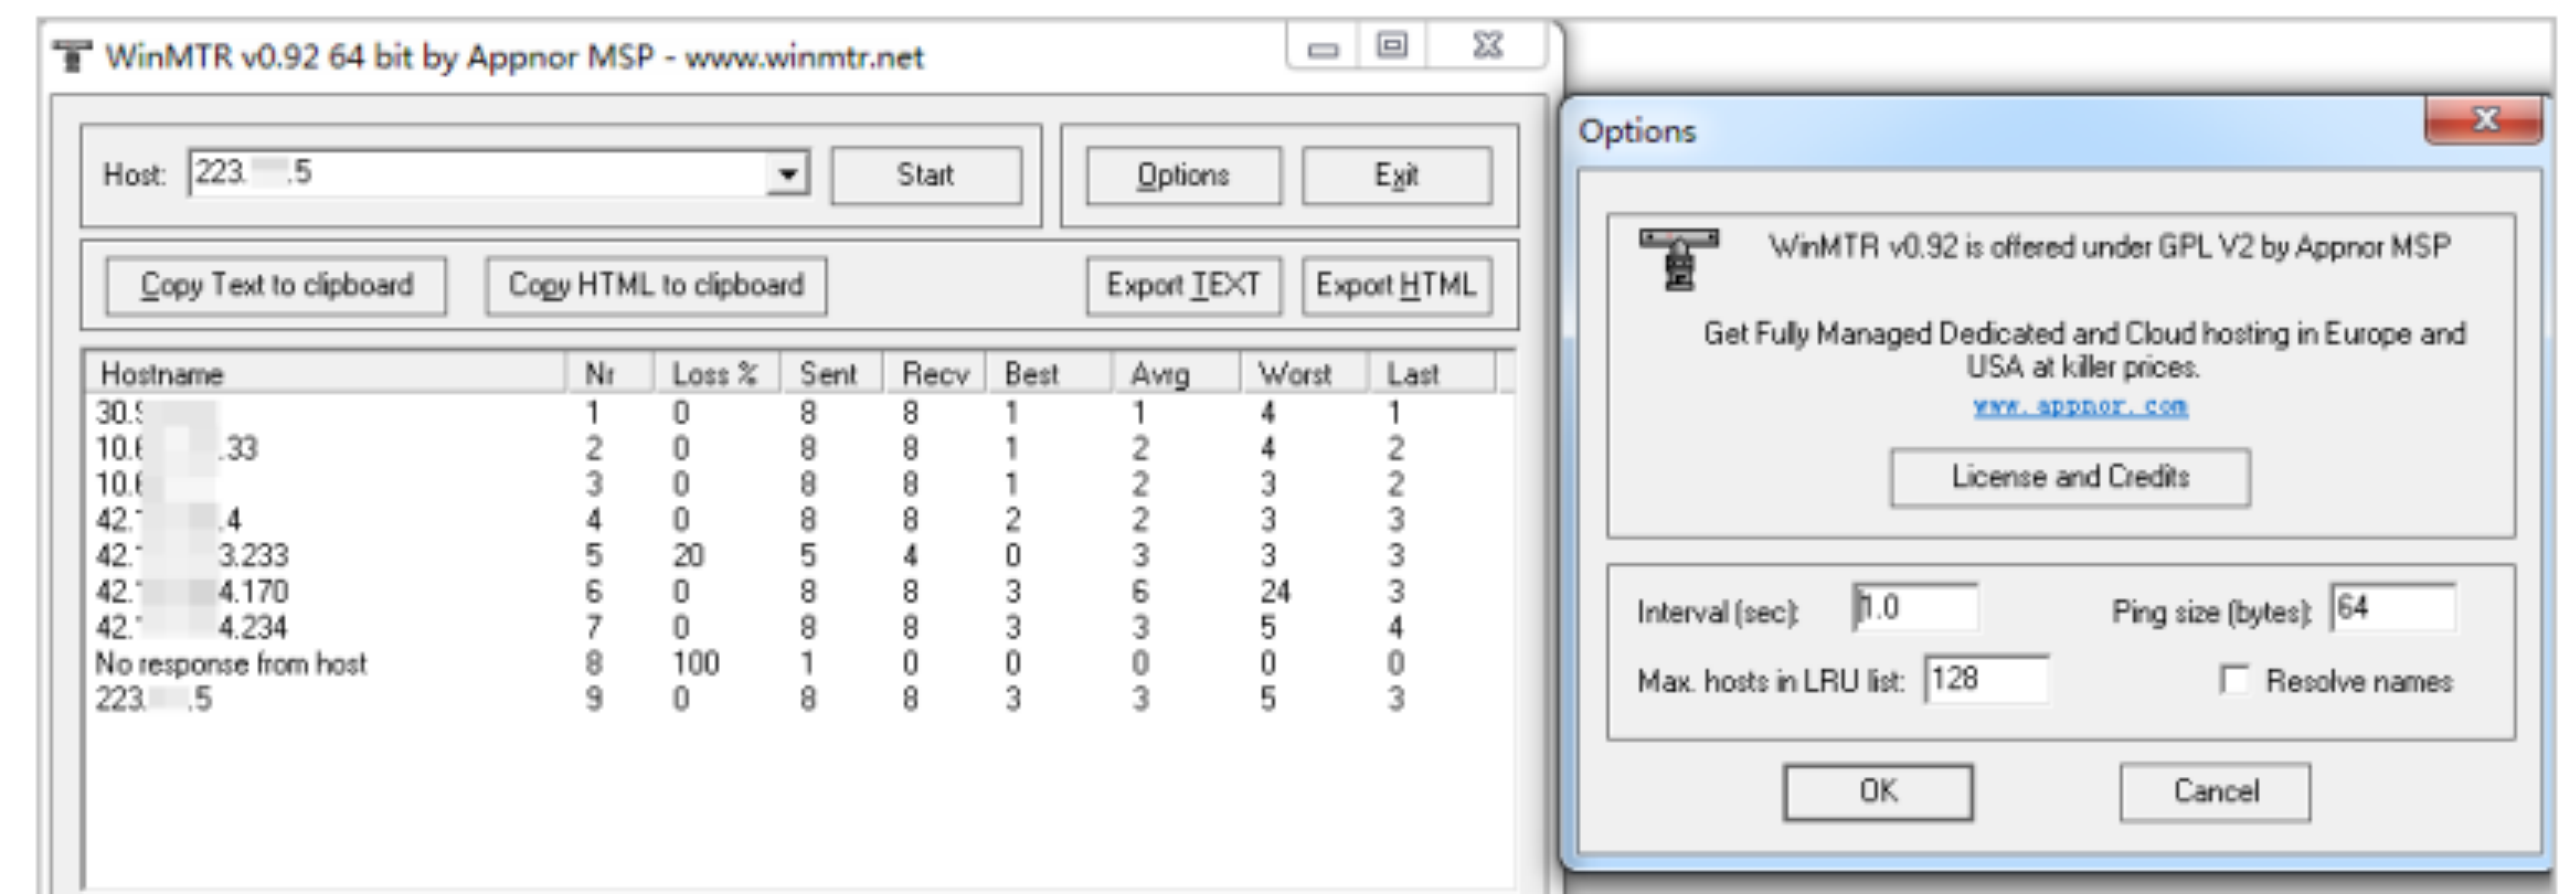Maximize the WinMTR main window
Viewport: 2560px width, 894px height.
click(1391, 46)
